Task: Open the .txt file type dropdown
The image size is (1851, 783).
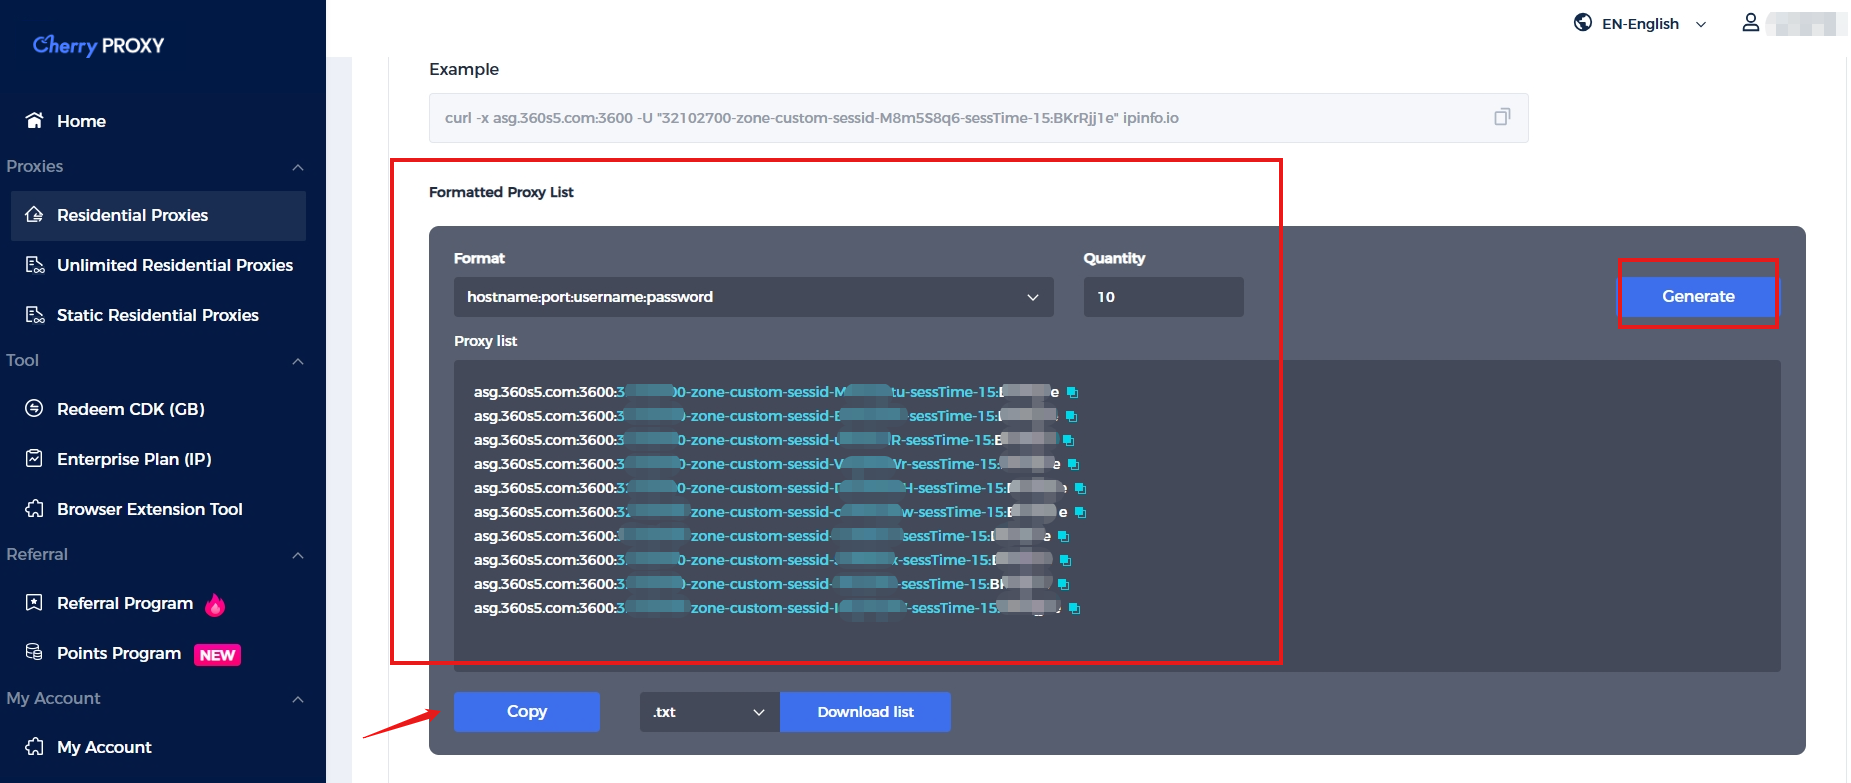Action: point(709,712)
